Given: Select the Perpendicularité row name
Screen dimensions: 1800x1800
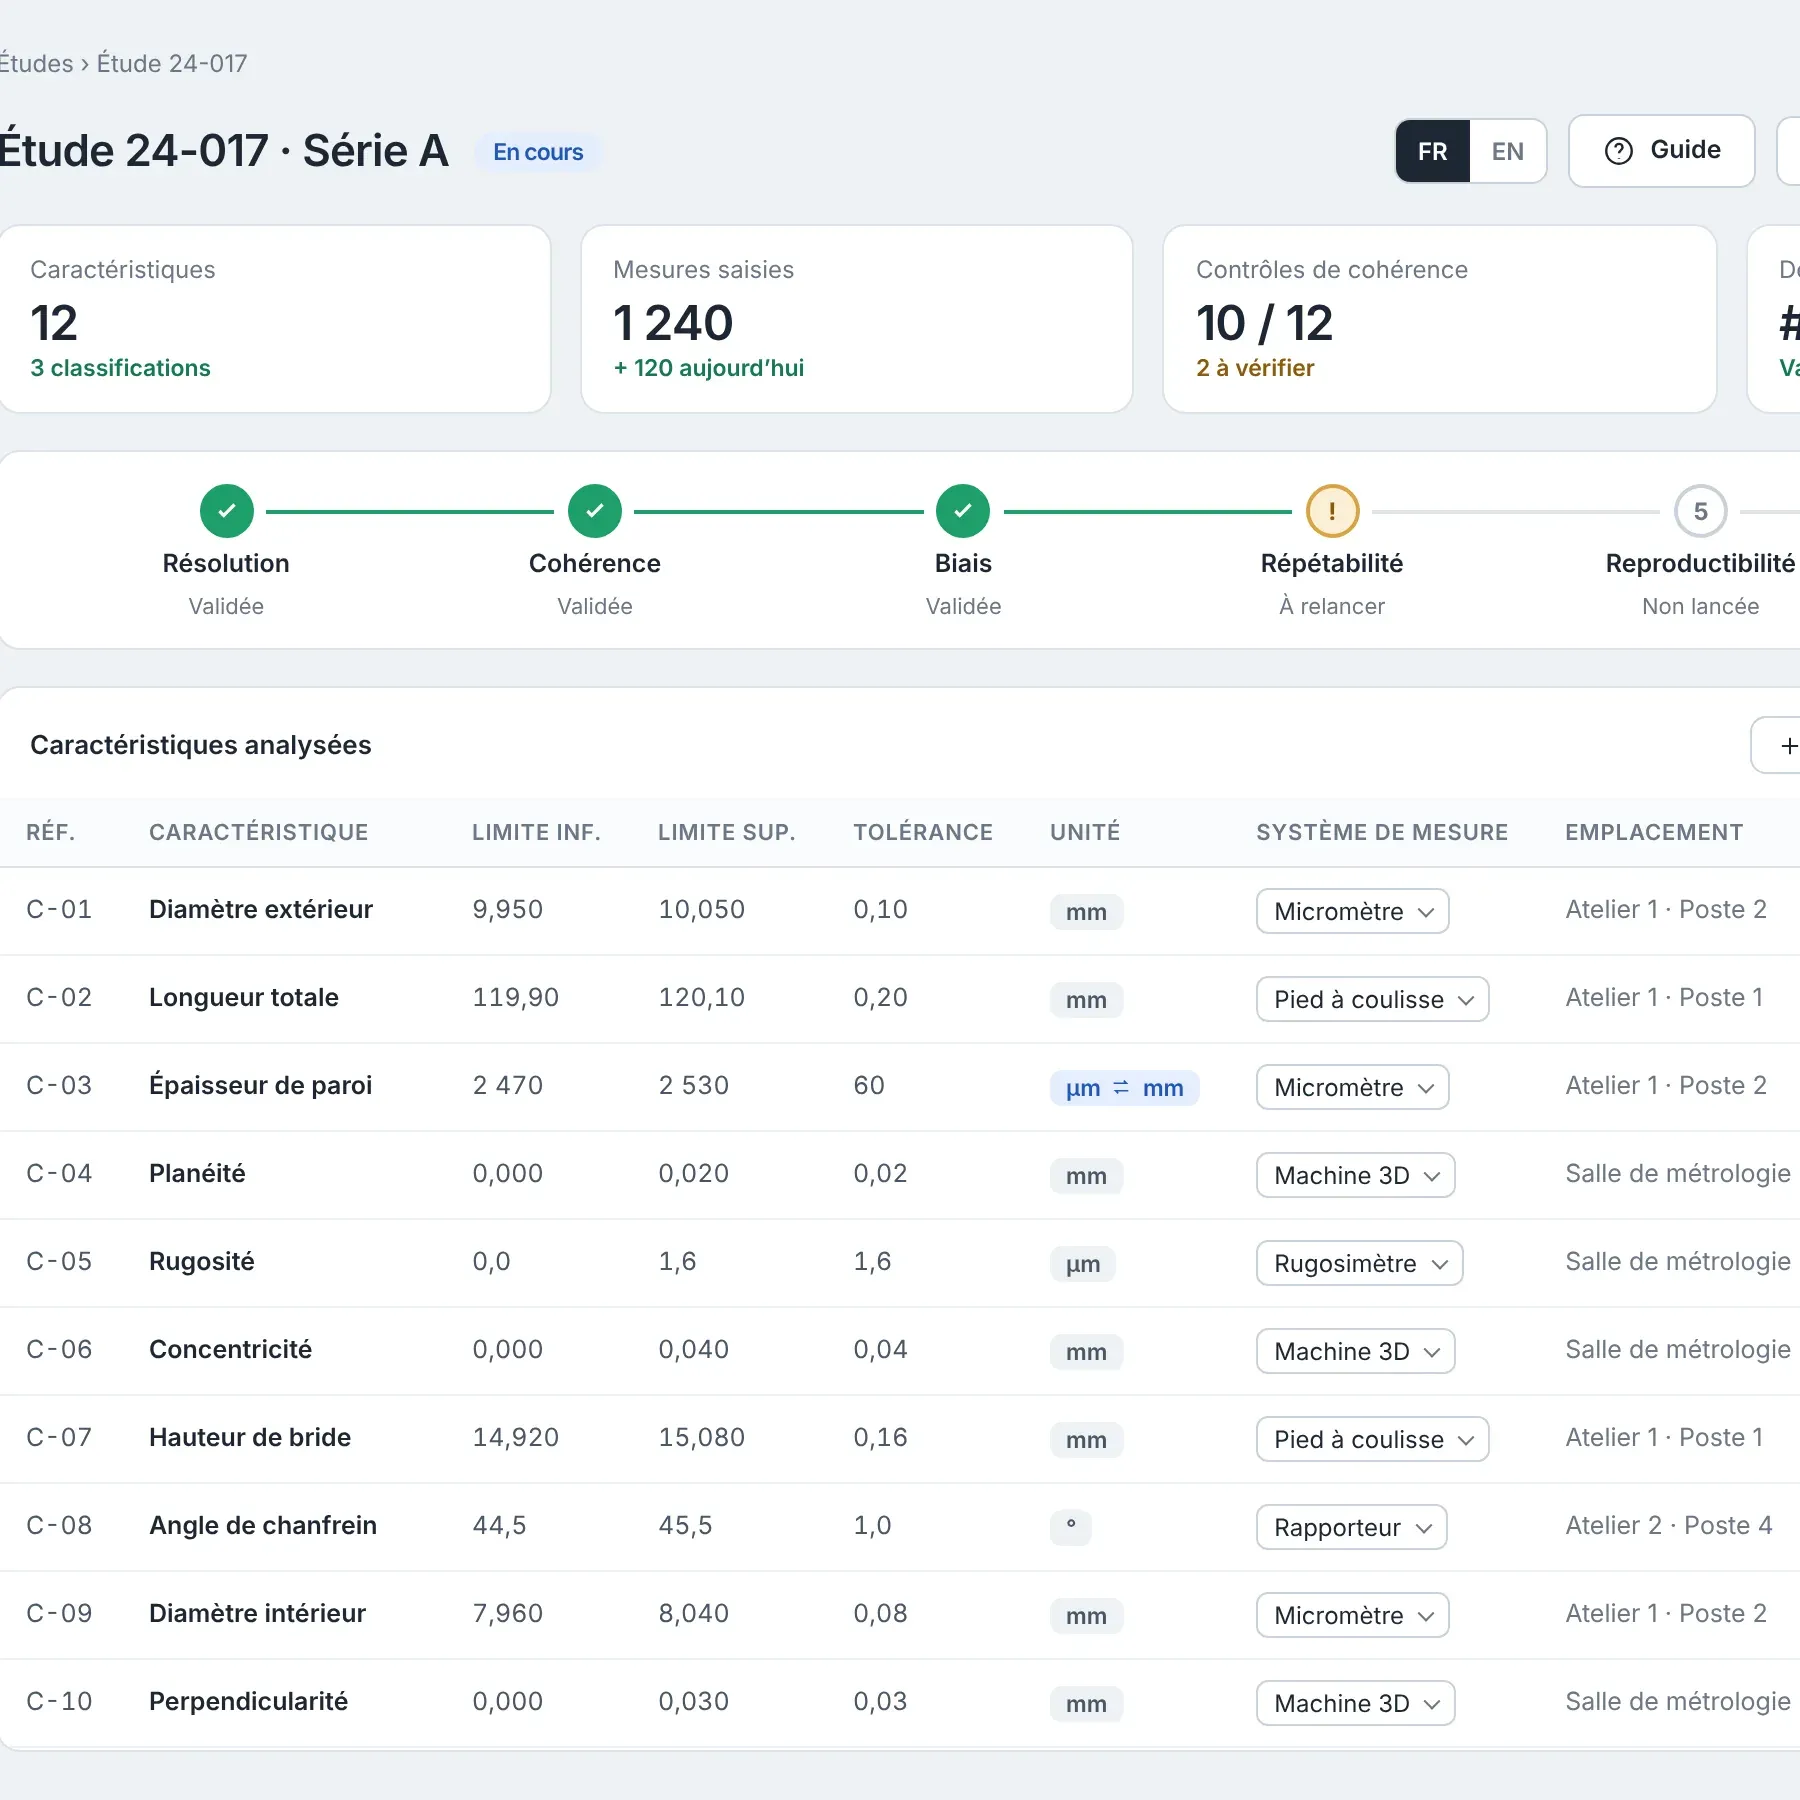Looking at the screenshot, I should [x=249, y=1701].
